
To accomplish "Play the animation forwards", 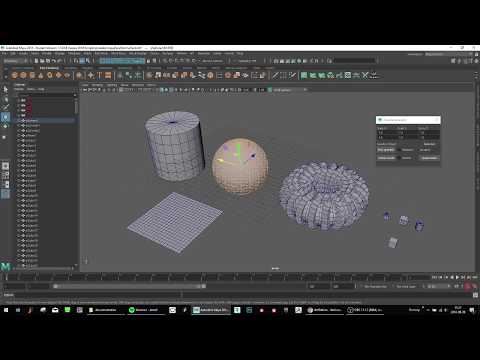I will tap(458, 277).
